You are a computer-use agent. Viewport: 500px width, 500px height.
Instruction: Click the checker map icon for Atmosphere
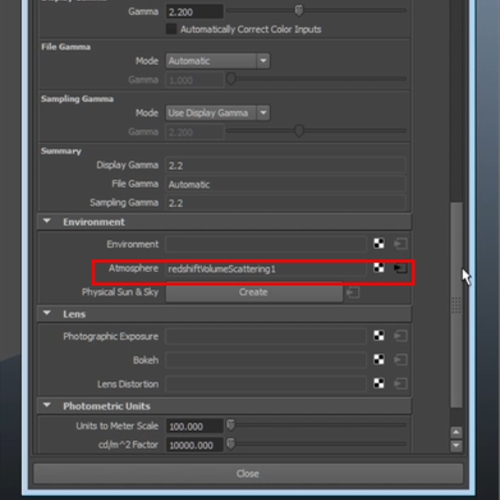pos(379,267)
